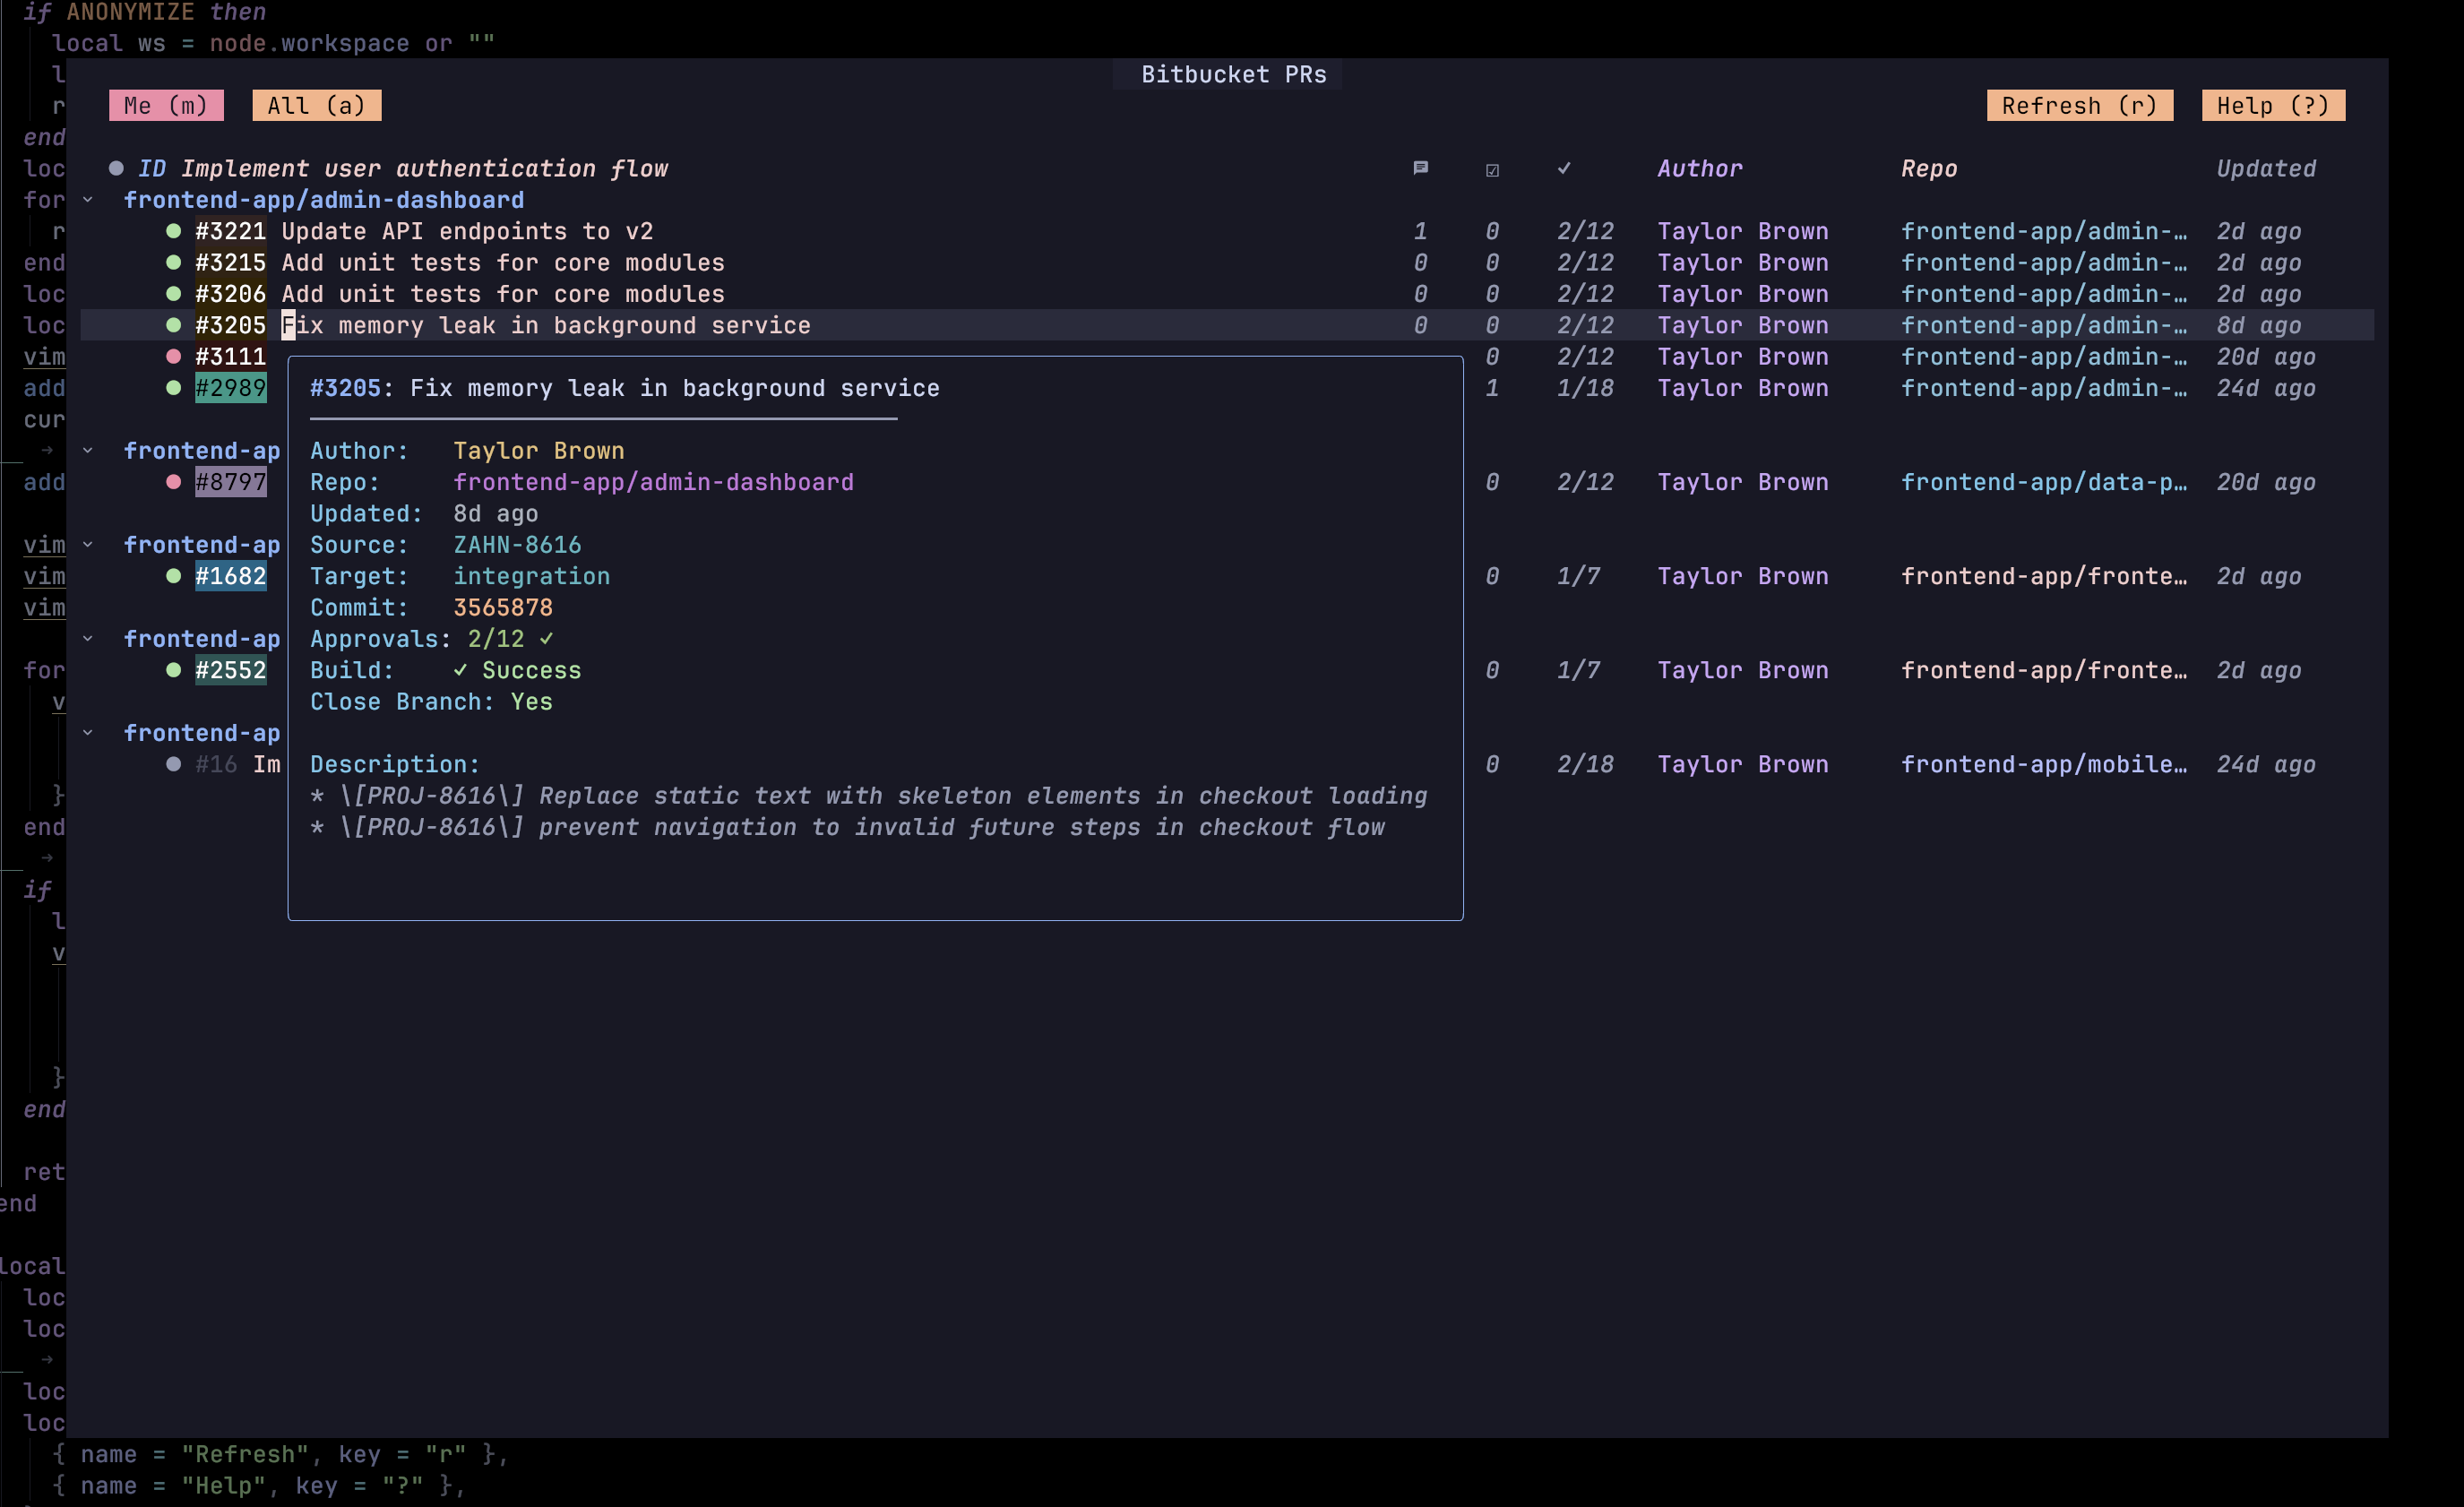
Task: Click the approvals checkmark column header icon
Action: click(x=1564, y=168)
